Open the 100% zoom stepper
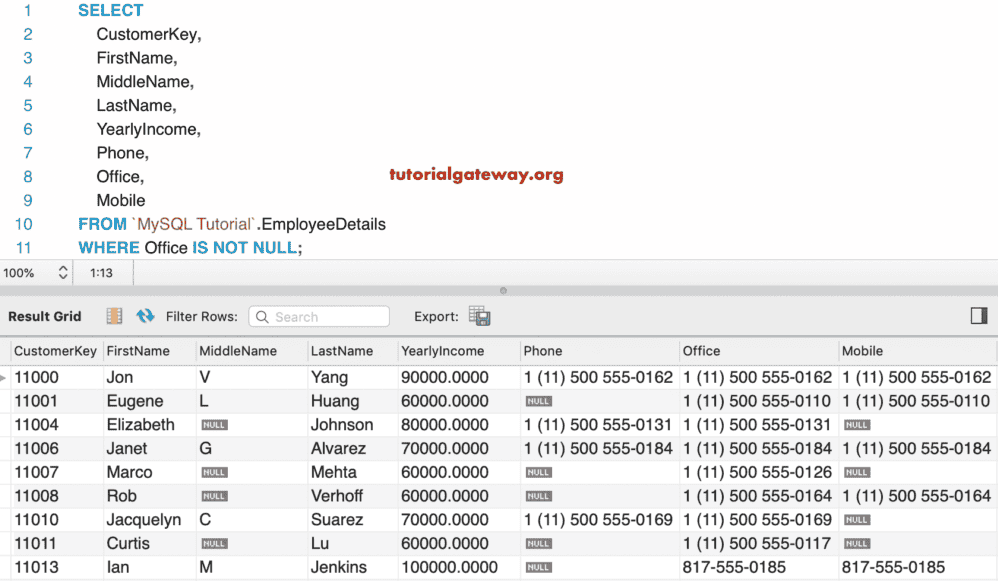Screen dimensions: 998x581 click(63, 273)
